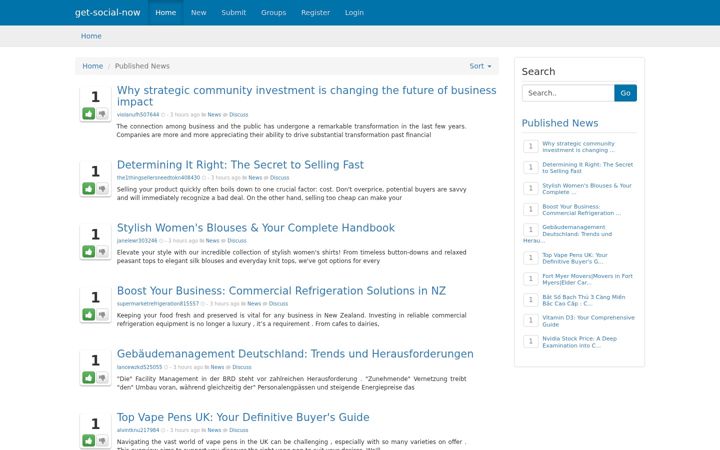Image resolution: width=720 pixels, height=450 pixels.
Task: Open sidebar link 'Stylish Women's Blouses & Your Complete'
Action: click(587, 189)
